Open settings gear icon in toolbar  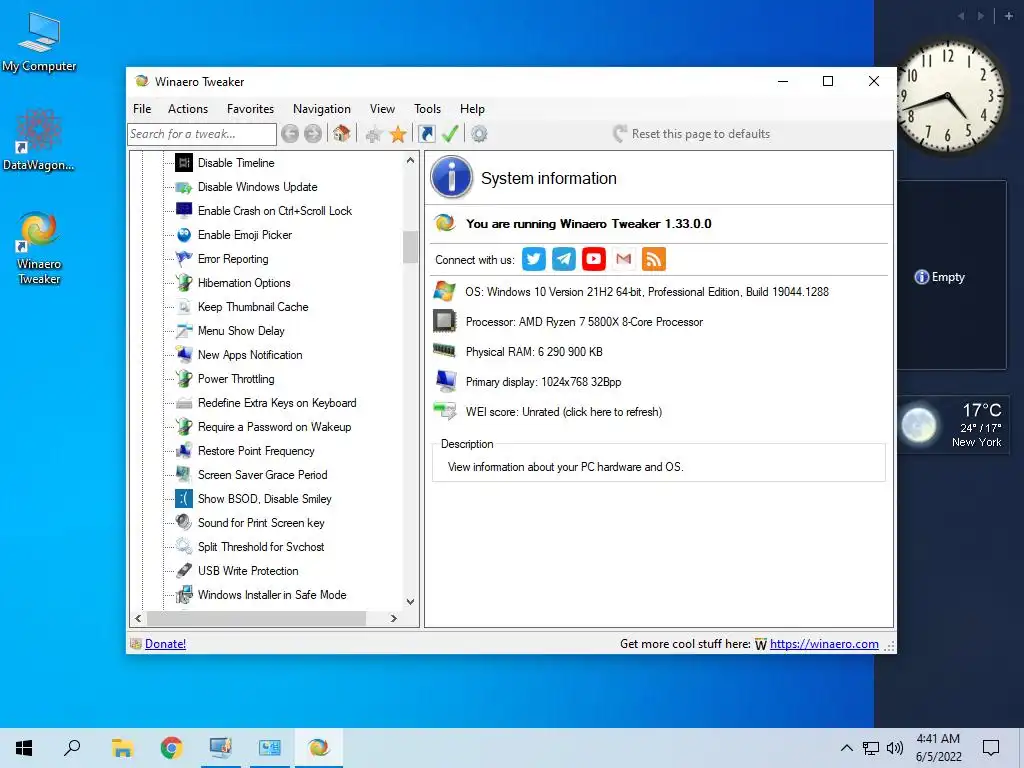tap(479, 134)
